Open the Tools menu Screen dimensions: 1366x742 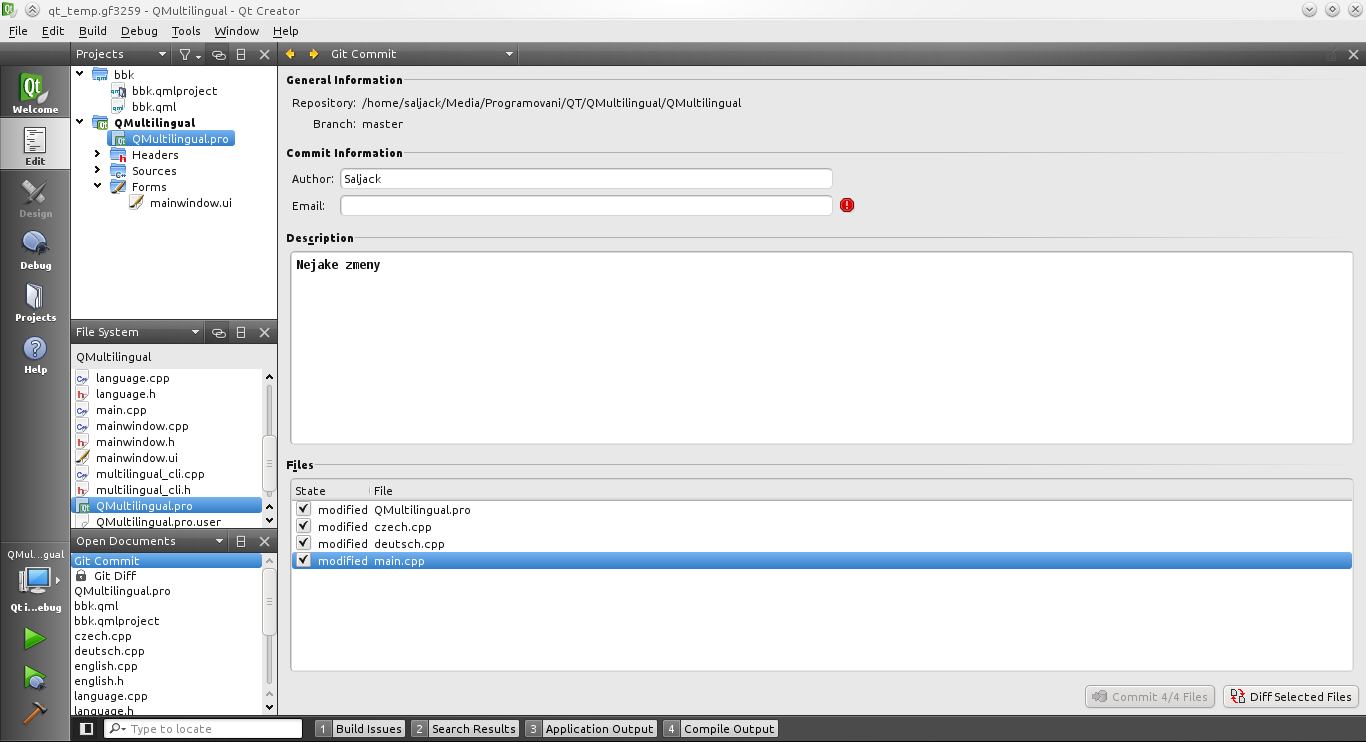186,31
